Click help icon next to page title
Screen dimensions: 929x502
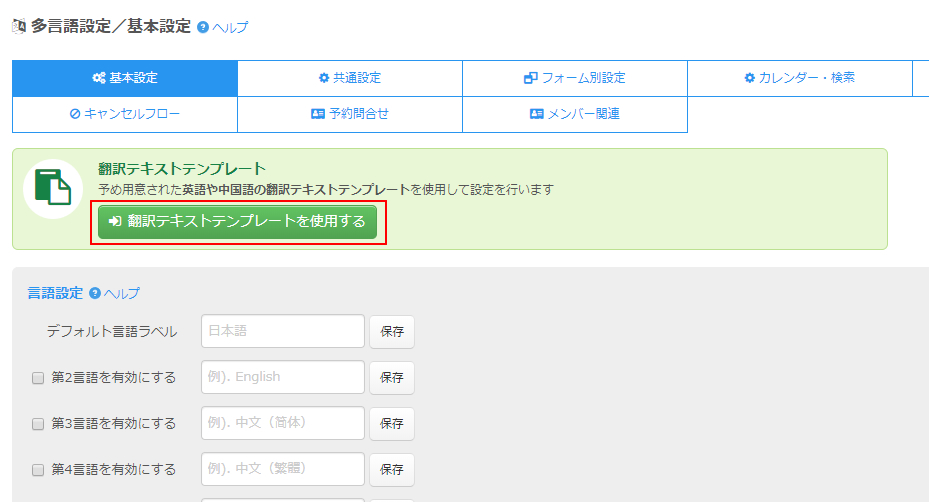pyautogui.click(x=203, y=28)
